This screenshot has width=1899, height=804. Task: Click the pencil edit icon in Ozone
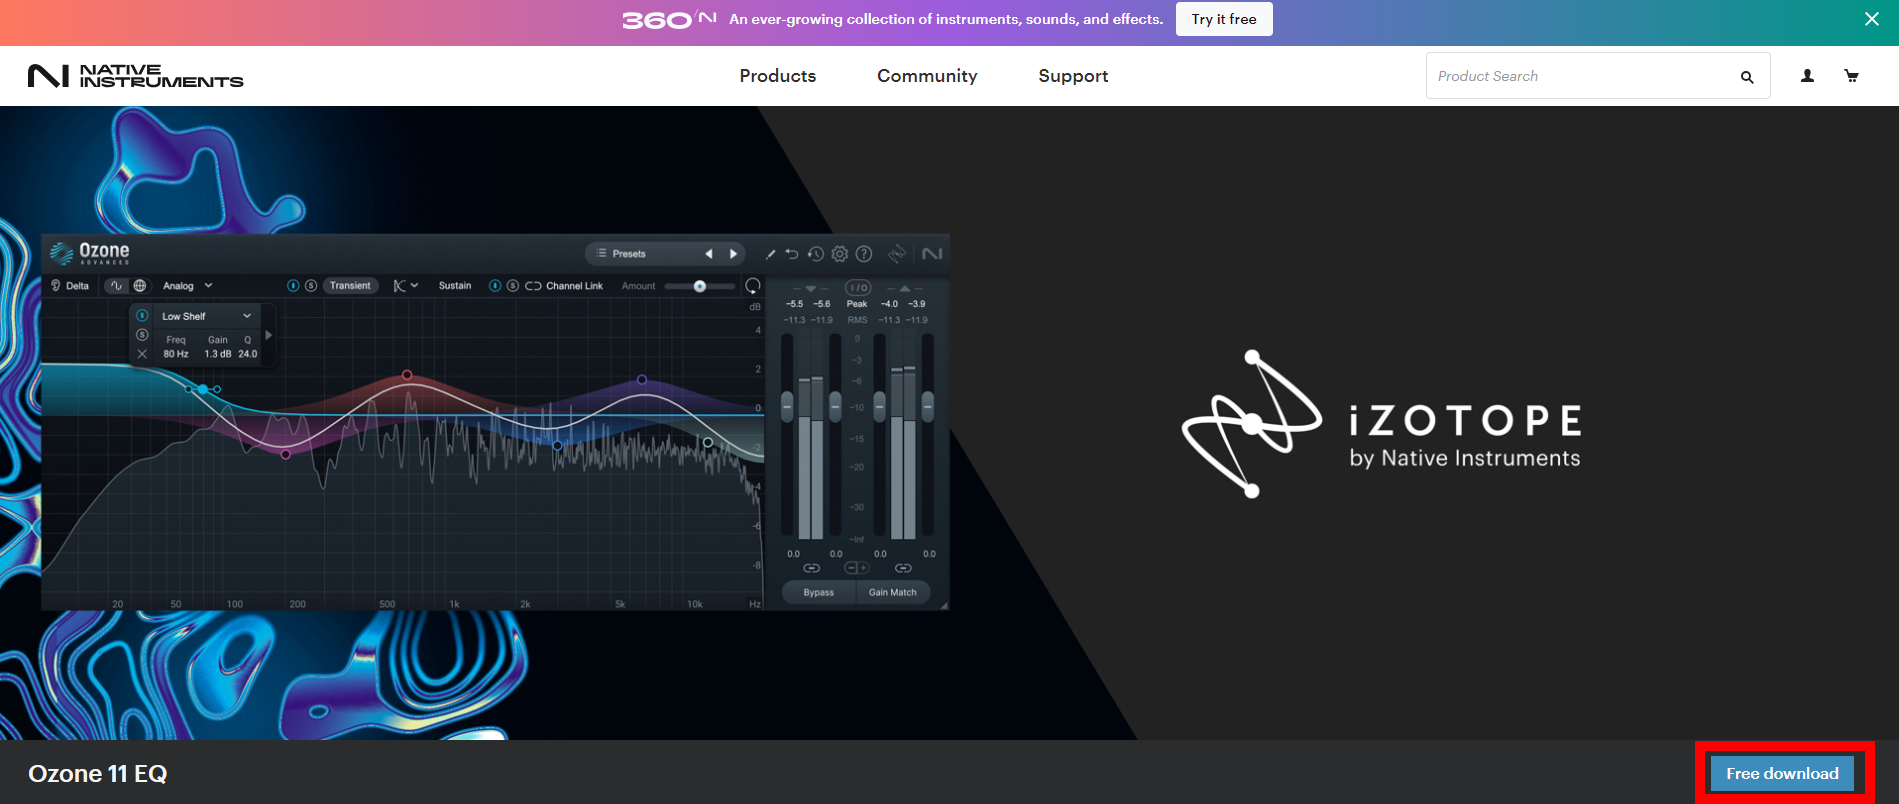pos(770,254)
